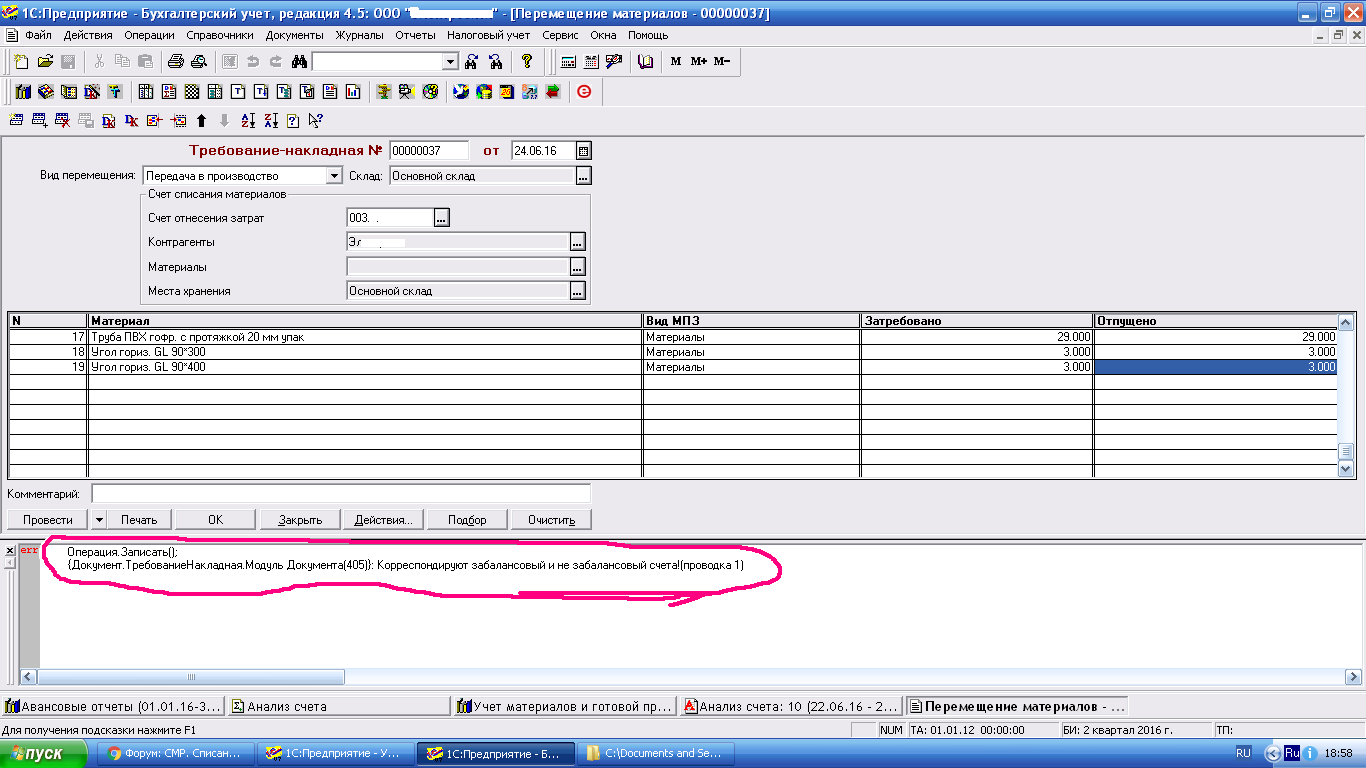This screenshot has width=1366, height=768.
Task: Click the red circled 'e' icon
Action: point(584,92)
